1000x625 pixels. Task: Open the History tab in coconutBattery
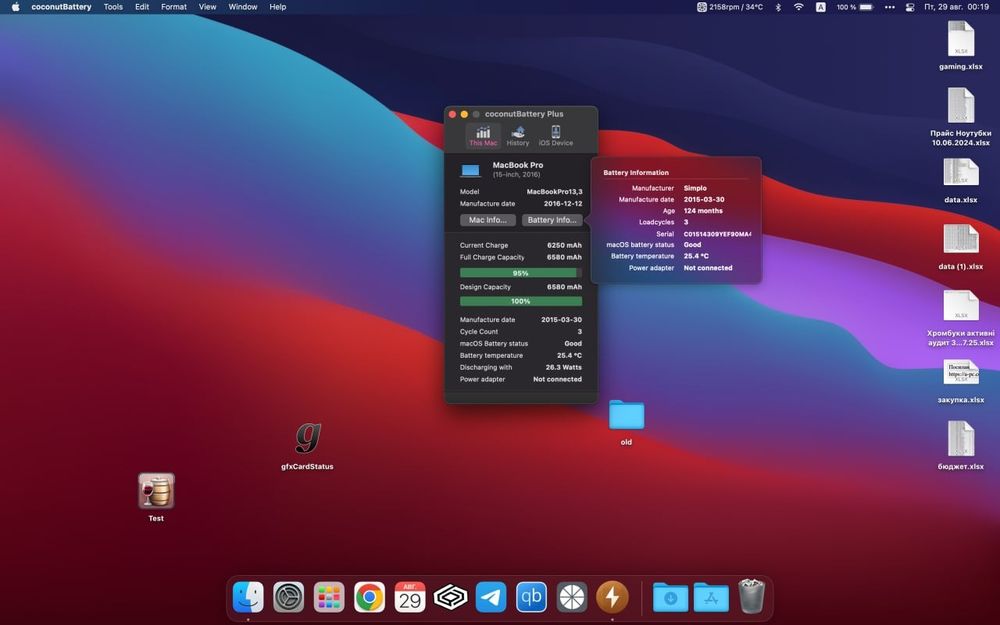(518, 136)
